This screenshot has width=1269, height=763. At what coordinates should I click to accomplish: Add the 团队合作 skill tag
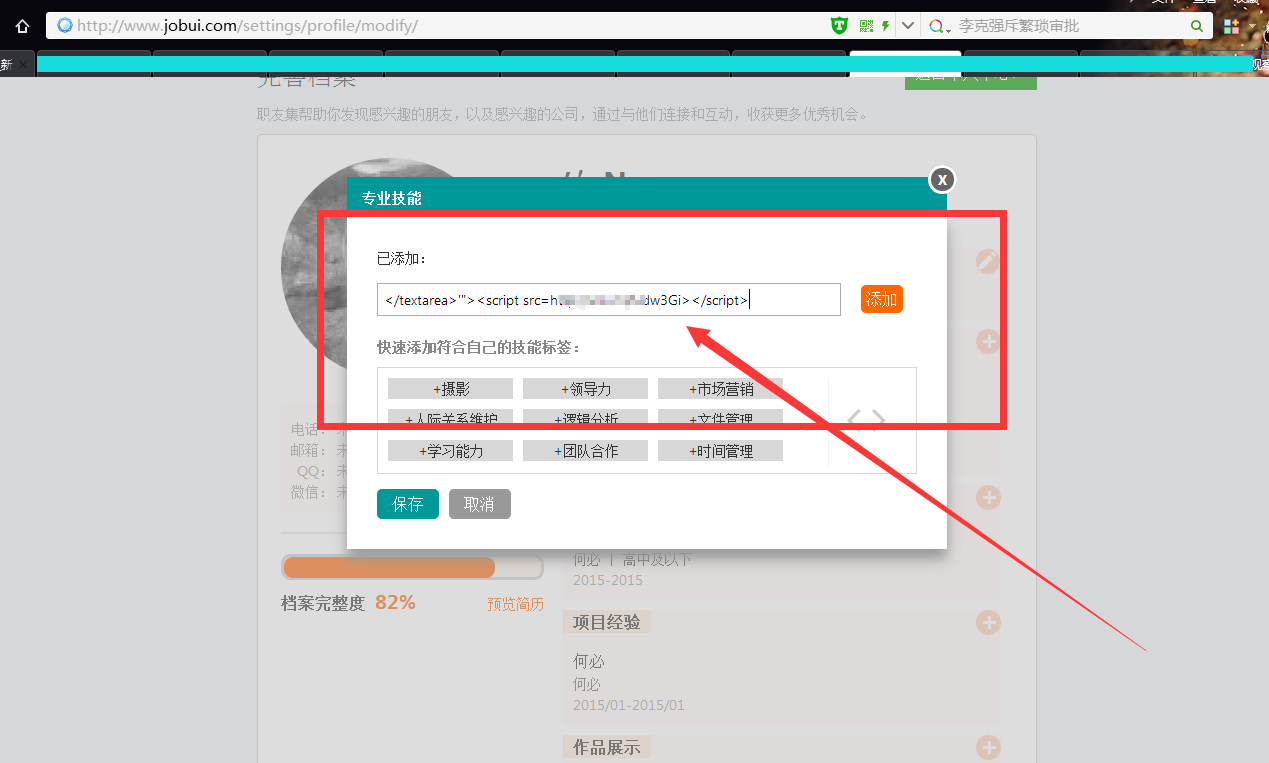[x=585, y=451]
